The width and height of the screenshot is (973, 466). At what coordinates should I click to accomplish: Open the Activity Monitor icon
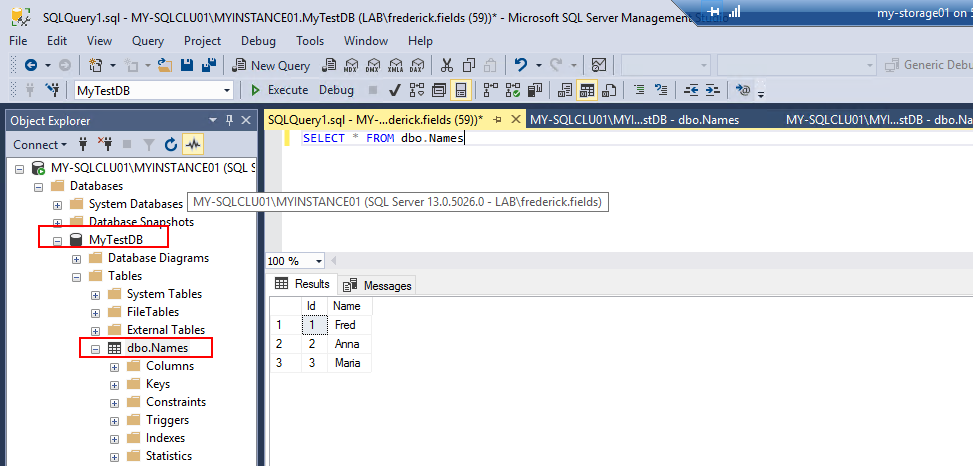(x=599, y=65)
